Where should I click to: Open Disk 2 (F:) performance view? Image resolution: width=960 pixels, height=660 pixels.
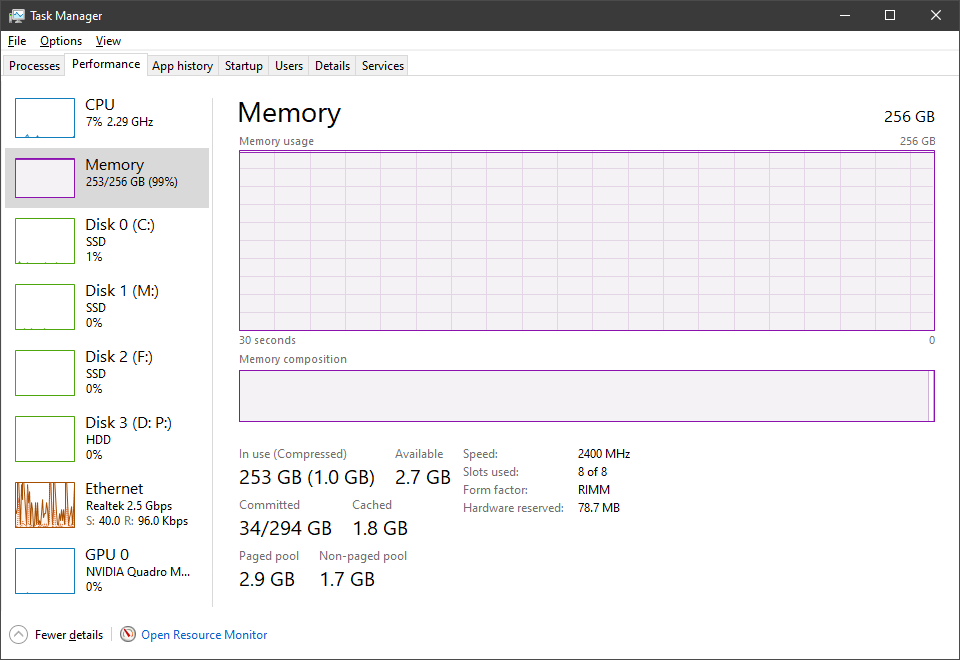[x=107, y=373]
